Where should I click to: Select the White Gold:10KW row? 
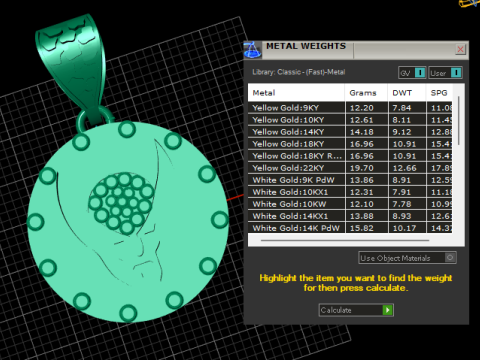(350, 204)
